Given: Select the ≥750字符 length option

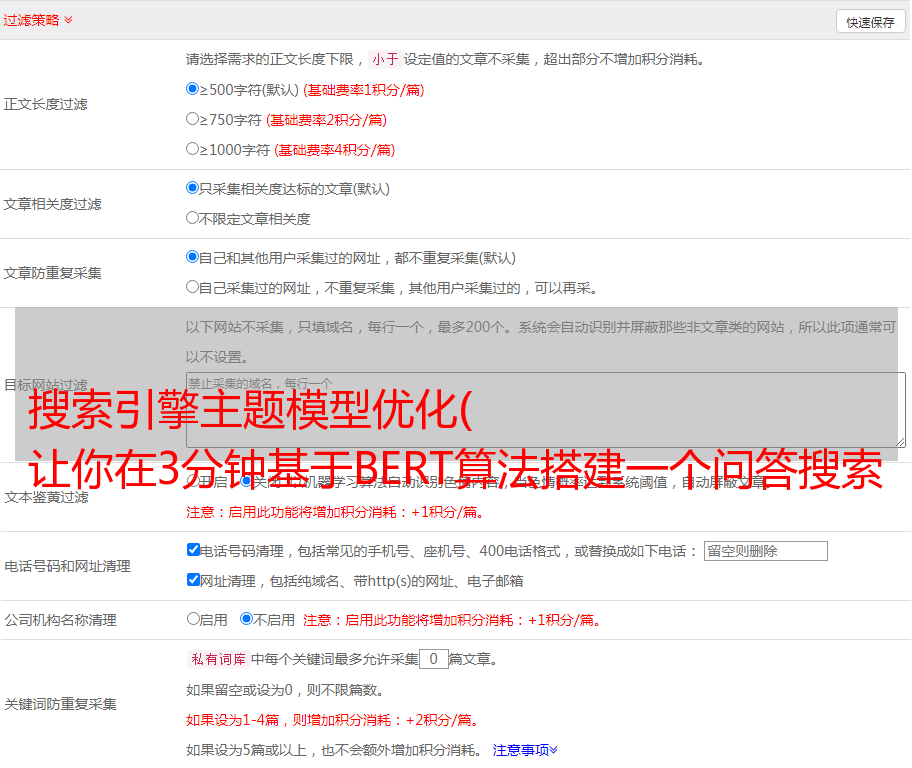Looking at the screenshot, I should (193, 119).
